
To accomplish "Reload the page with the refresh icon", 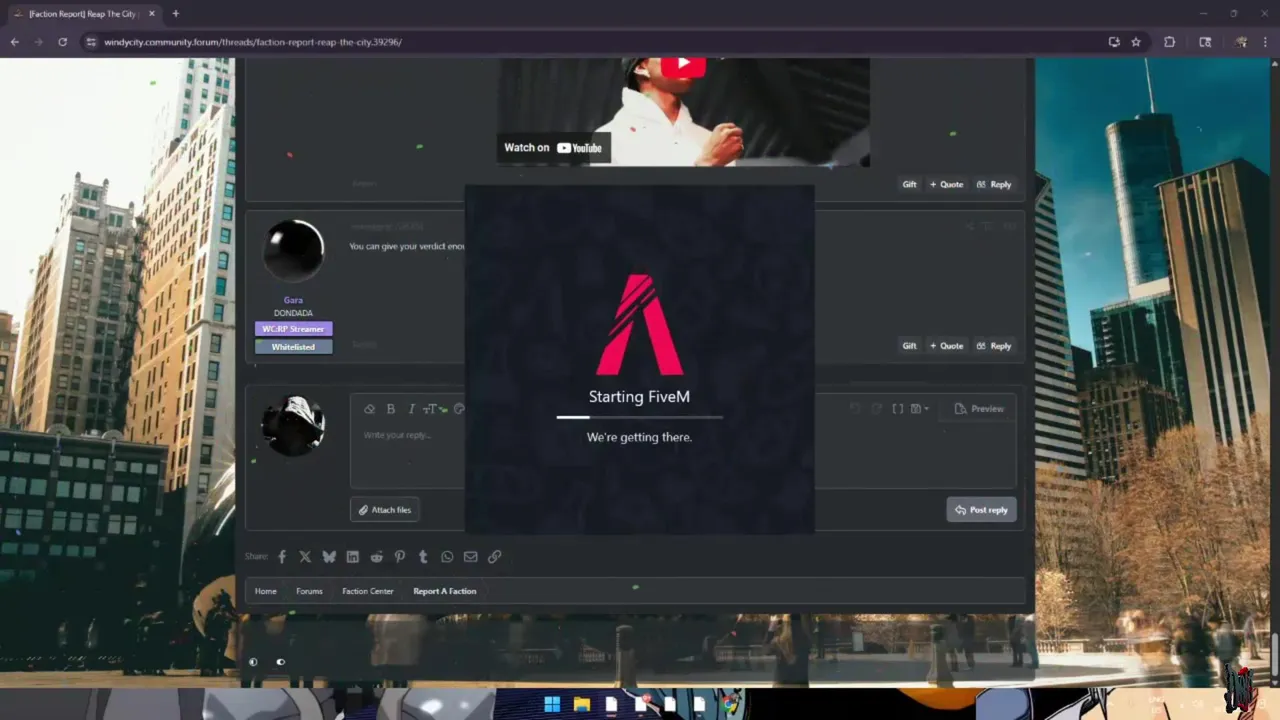I will pos(62,42).
